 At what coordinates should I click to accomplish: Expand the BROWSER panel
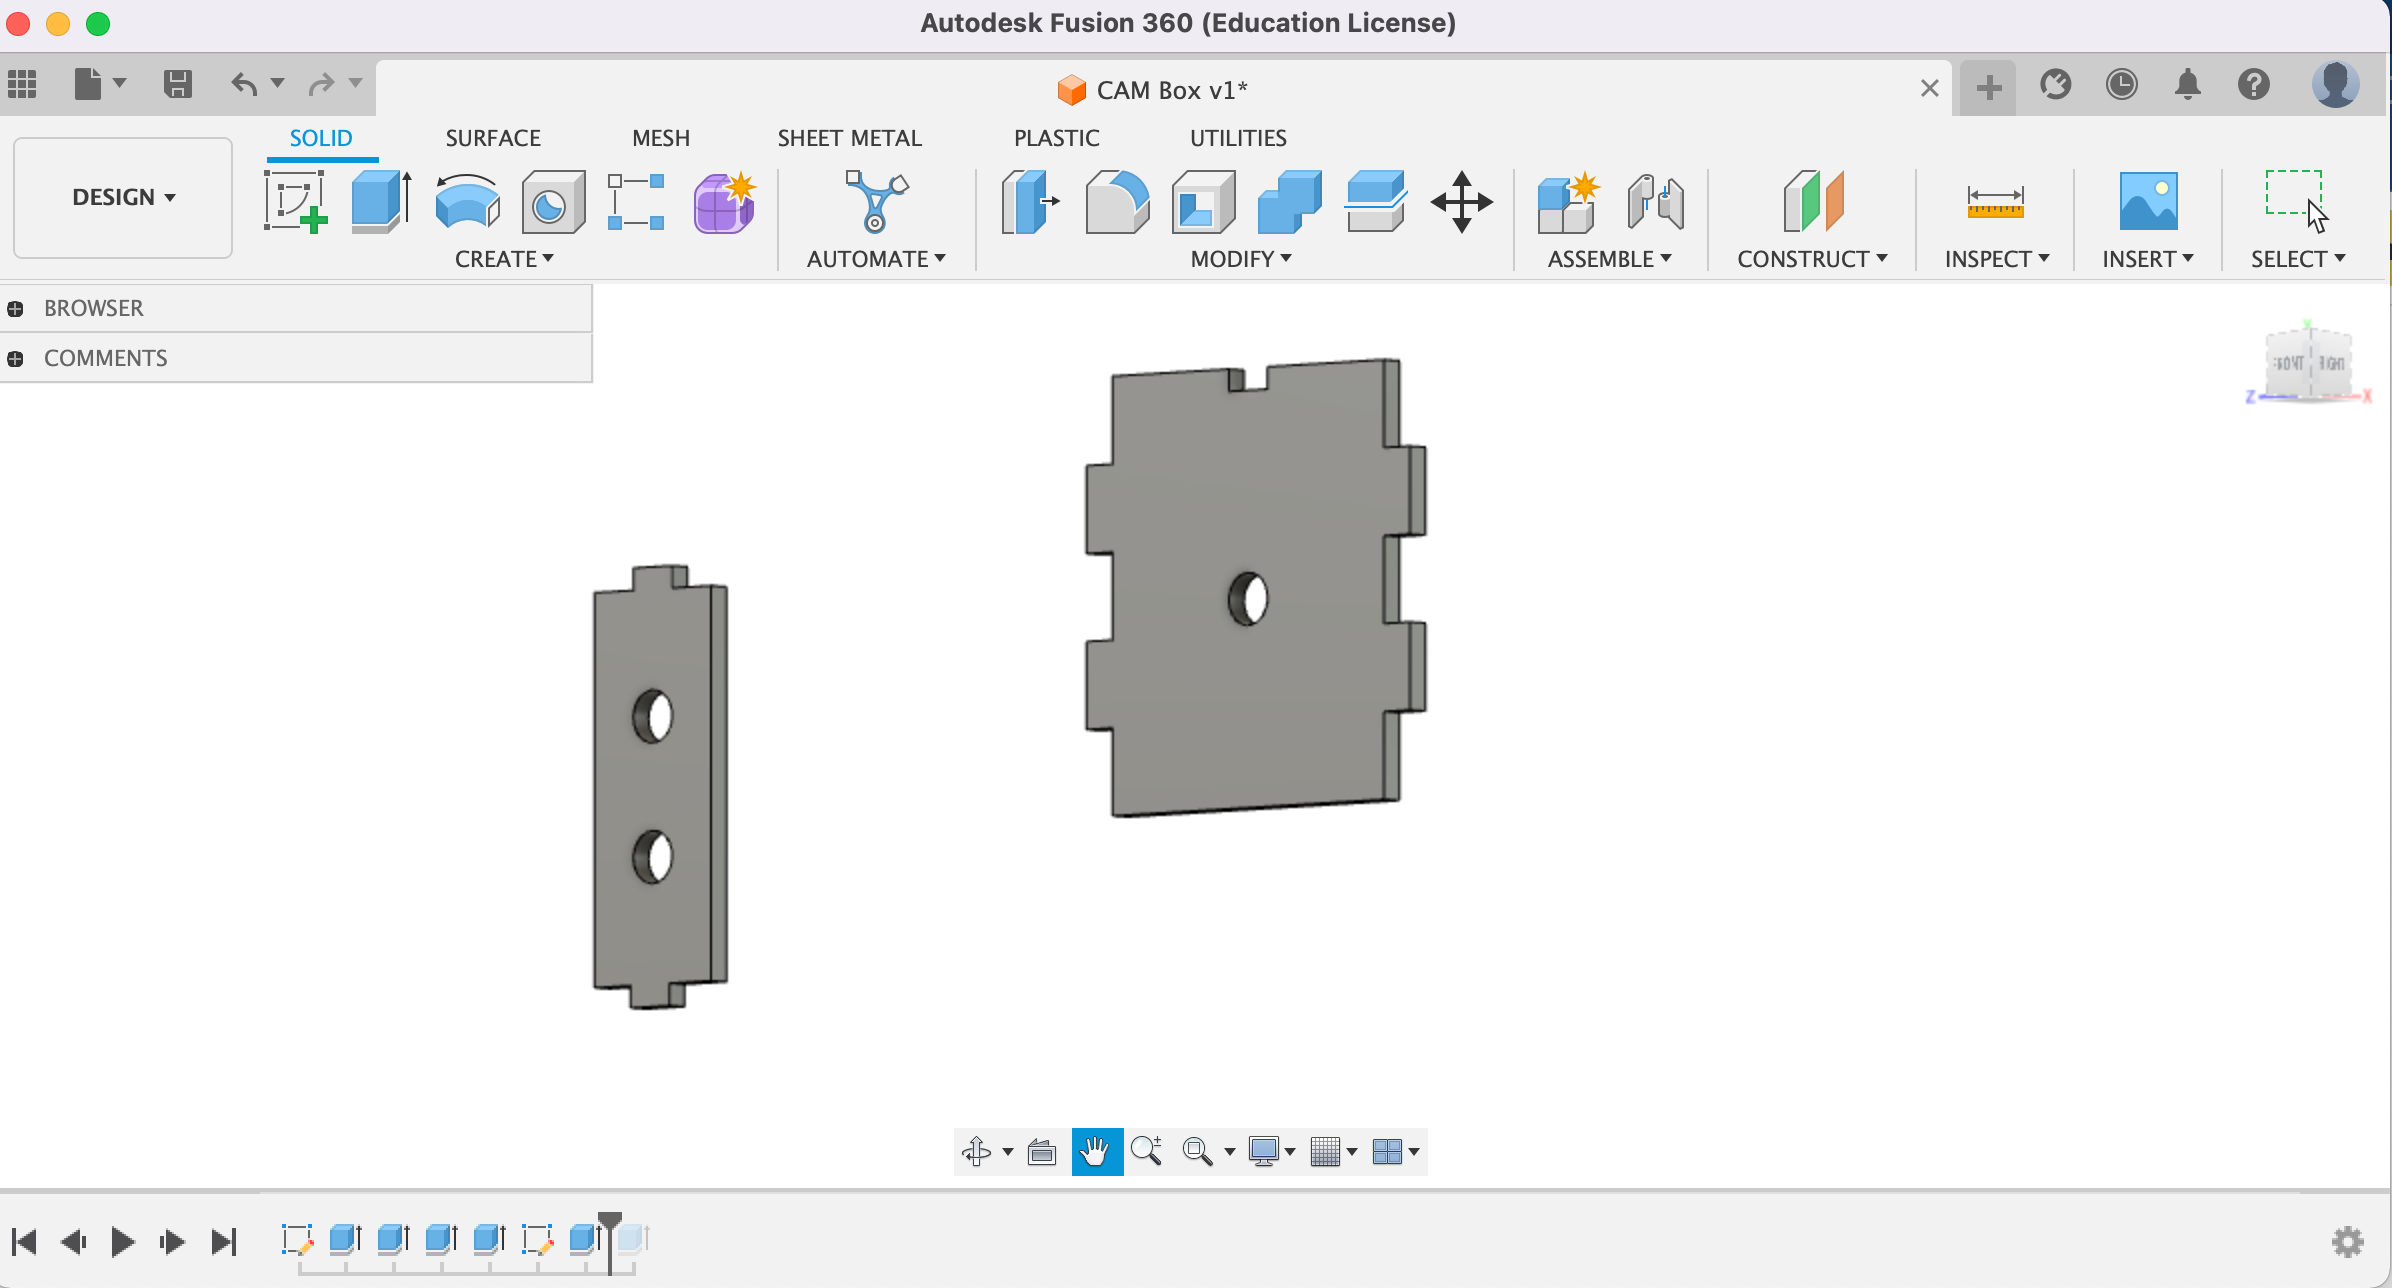16,308
